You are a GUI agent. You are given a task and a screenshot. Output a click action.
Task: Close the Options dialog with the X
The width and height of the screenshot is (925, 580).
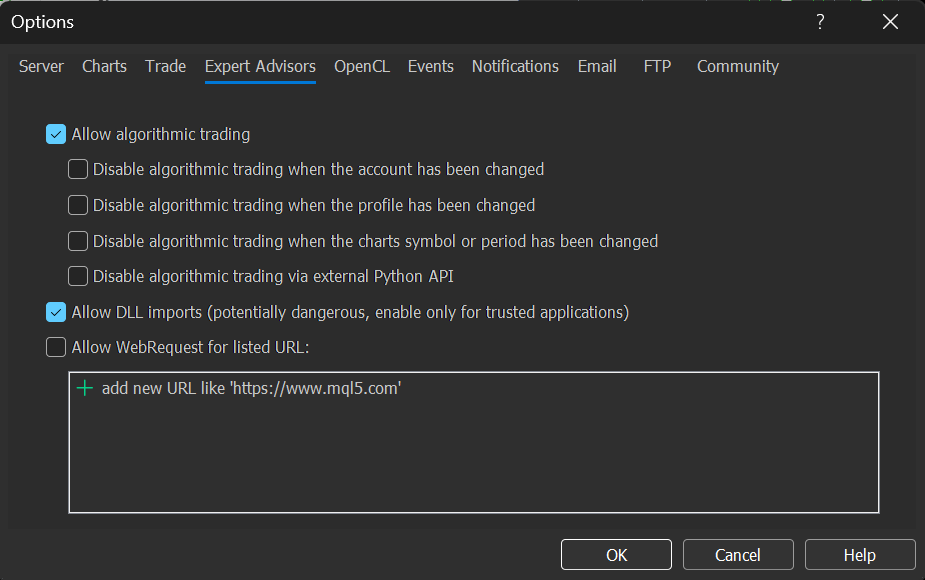pyautogui.click(x=890, y=22)
